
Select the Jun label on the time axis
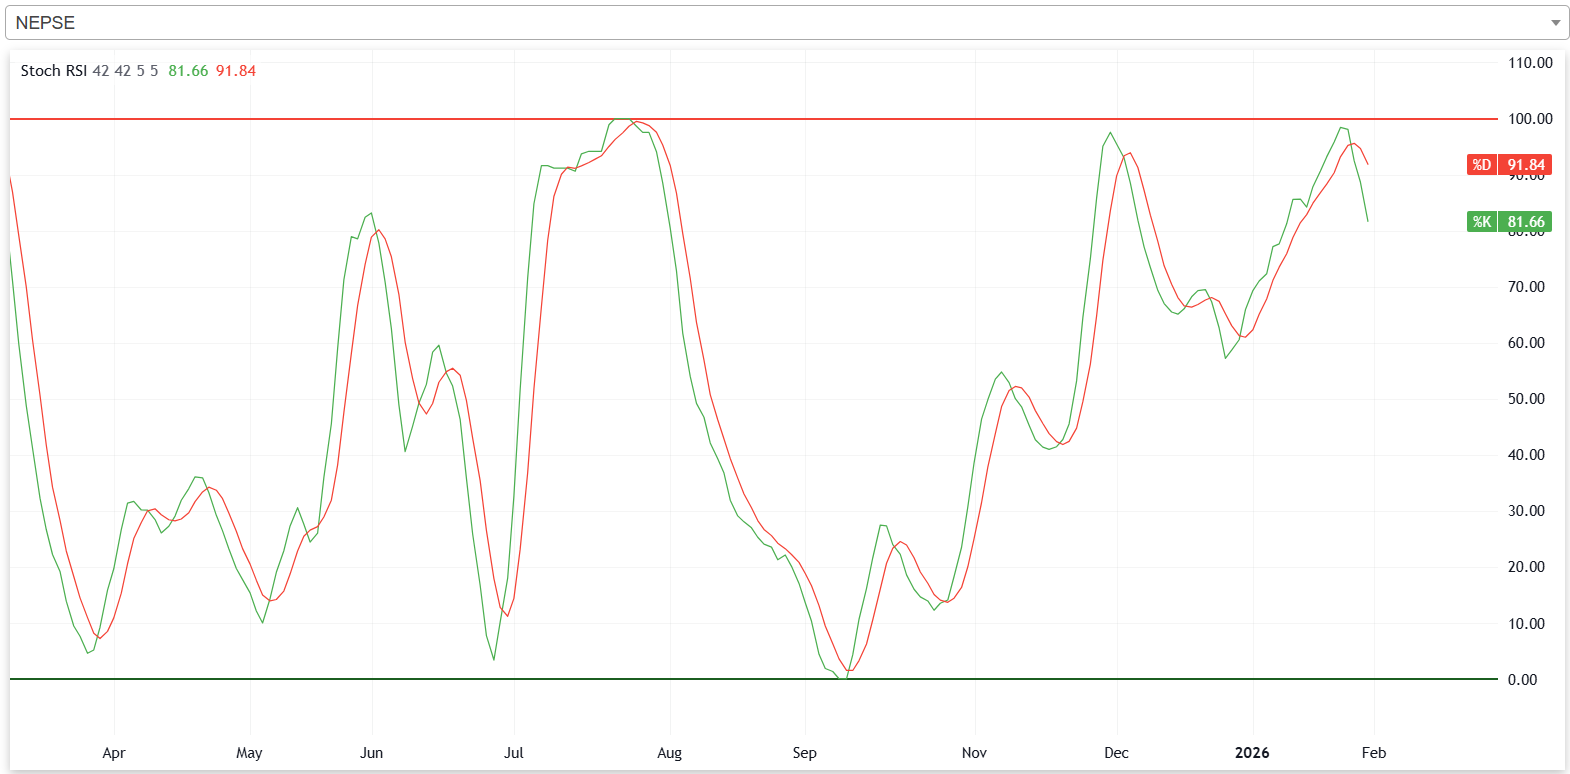tap(371, 753)
